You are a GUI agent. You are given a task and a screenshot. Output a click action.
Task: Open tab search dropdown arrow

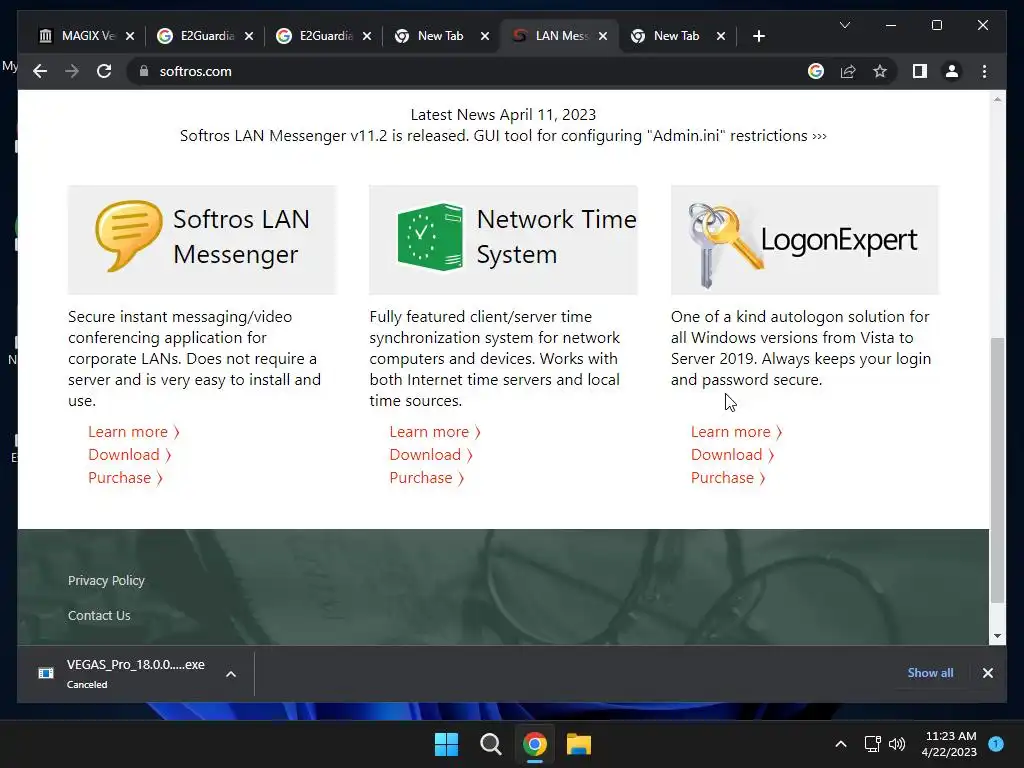[x=844, y=25]
